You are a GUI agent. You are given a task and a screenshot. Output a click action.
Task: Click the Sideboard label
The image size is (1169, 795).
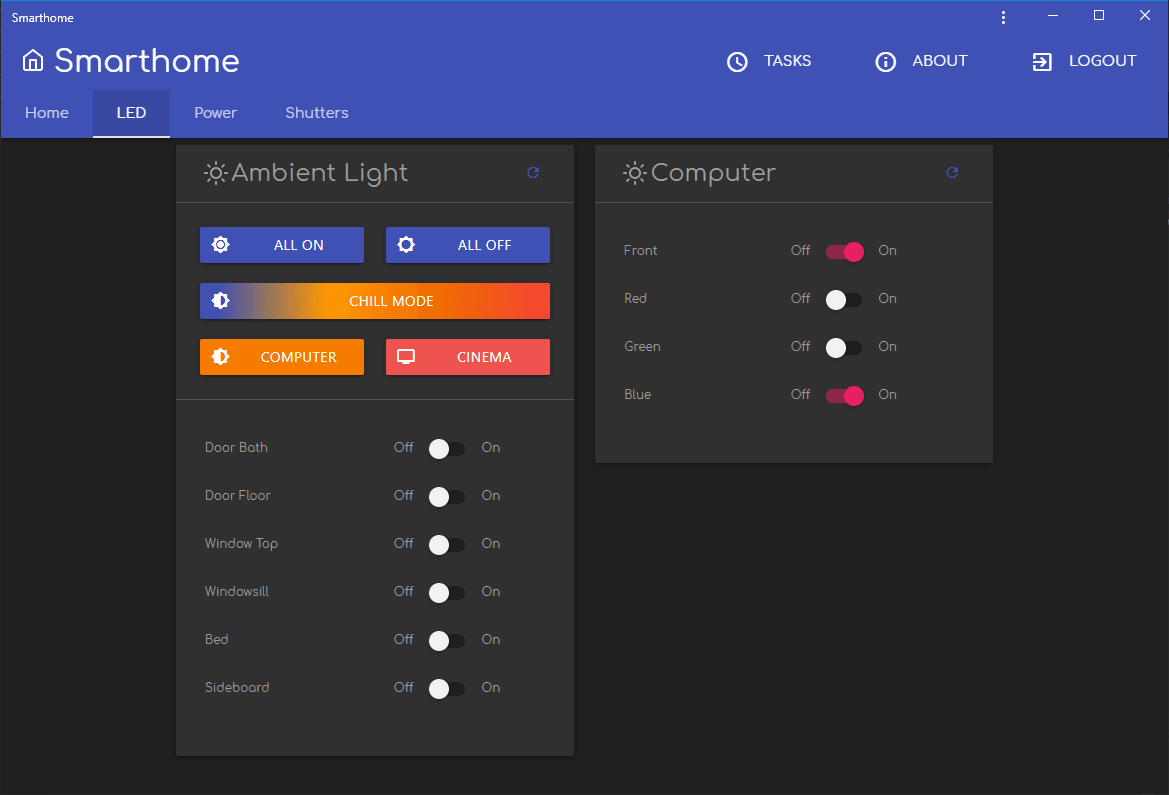237,688
